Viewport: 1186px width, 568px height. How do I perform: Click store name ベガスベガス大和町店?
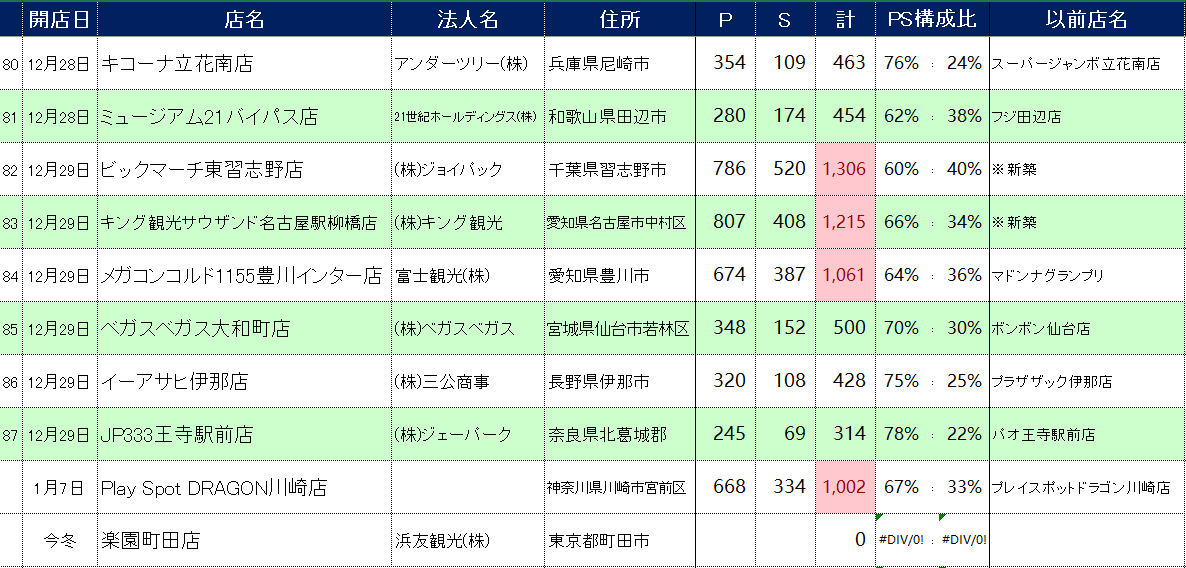coord(195,328)
